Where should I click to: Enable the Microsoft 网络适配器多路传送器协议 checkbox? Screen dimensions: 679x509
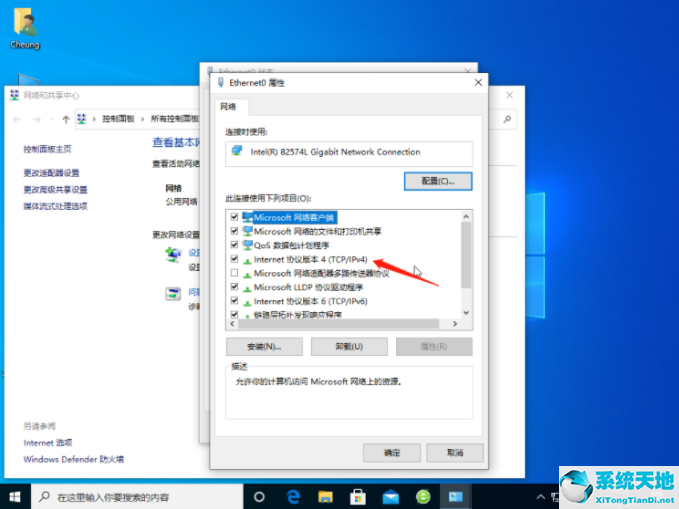pos(234,272)
